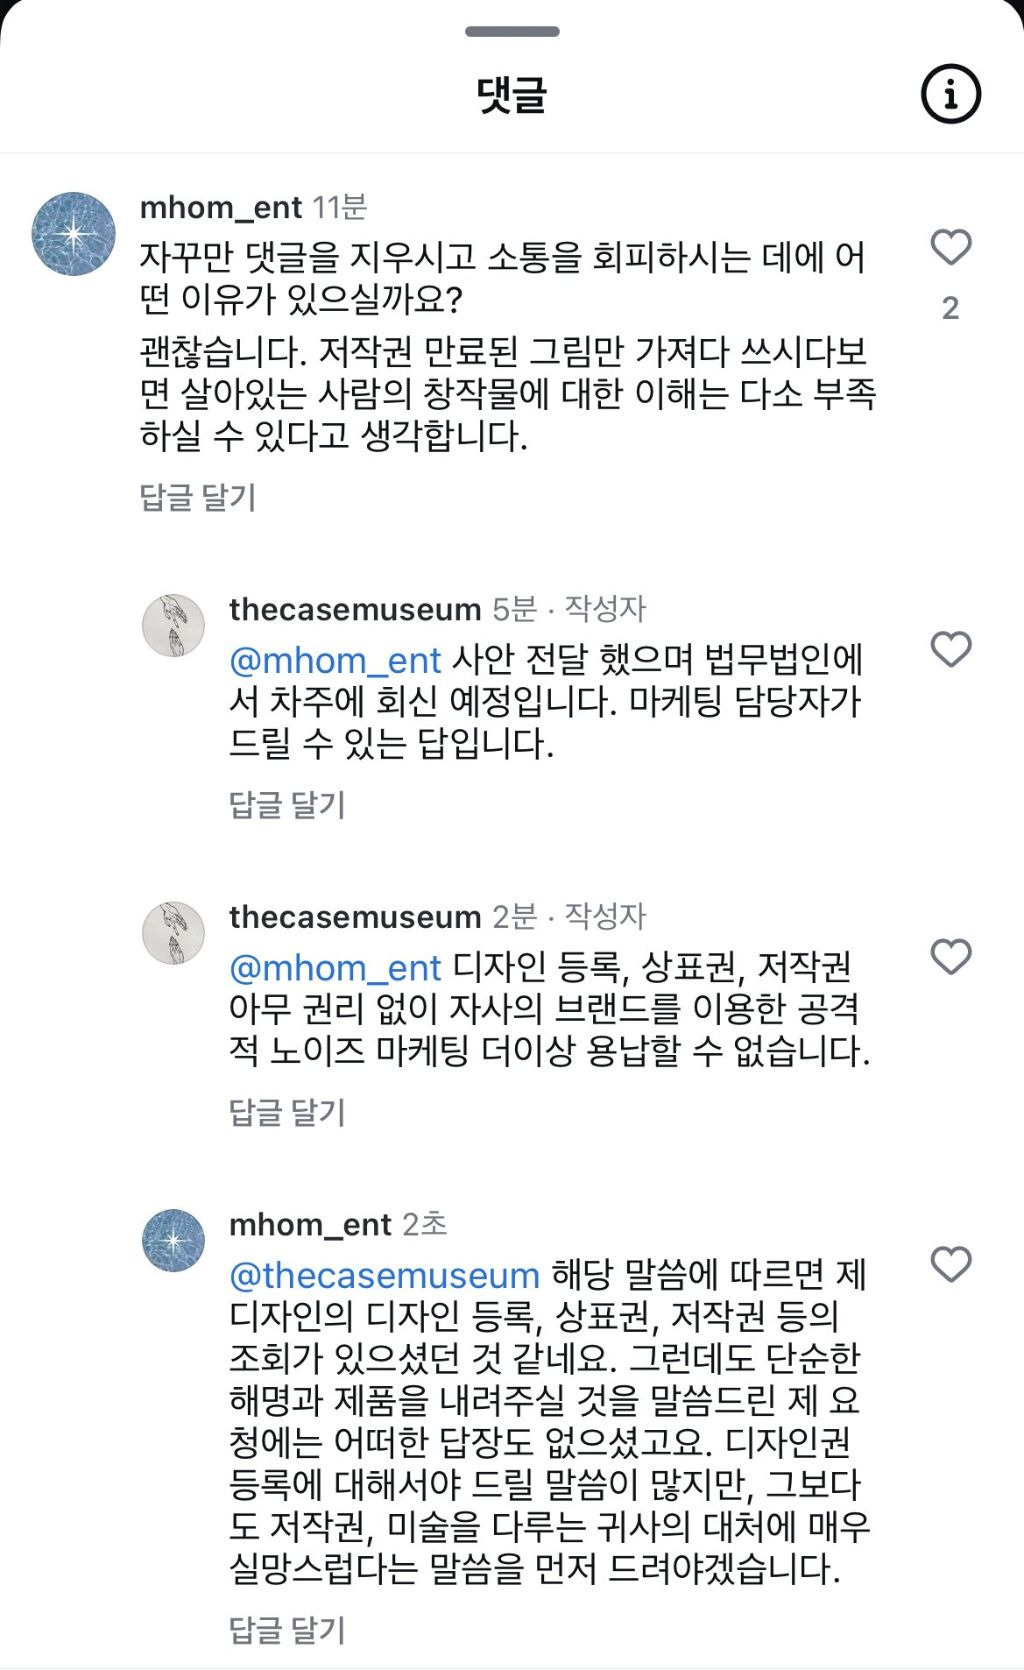Image resolution: width=1024 pixels, height=1670 pixels.
Task: Reply to mhom_ent's 11분 comment with 답글 달기
Action: (x=198, y=497)
